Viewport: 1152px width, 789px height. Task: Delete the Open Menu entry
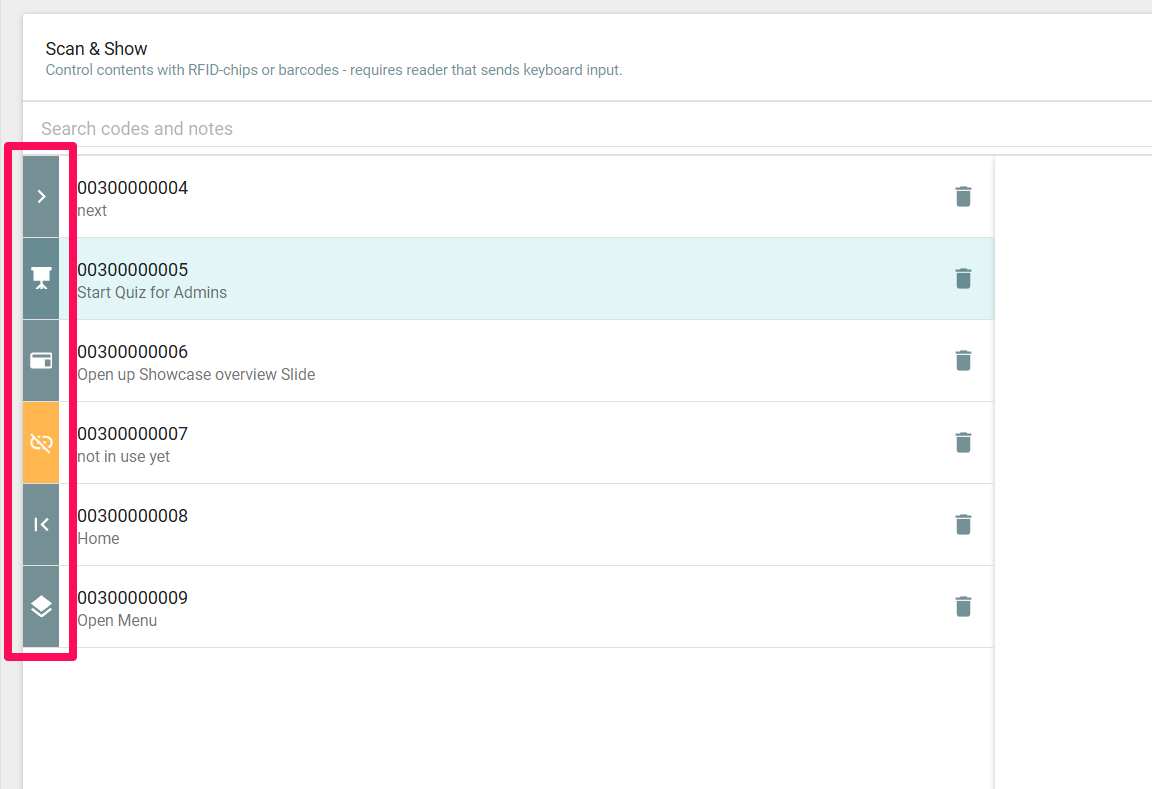tap(962, 607)
